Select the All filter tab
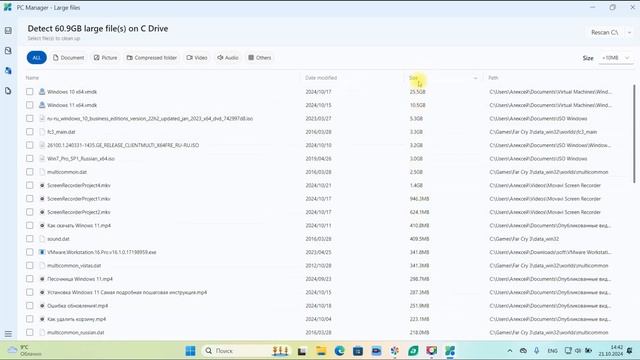This screenshot has width=640, height=360. pyautogui.click(x=36, y=58)
